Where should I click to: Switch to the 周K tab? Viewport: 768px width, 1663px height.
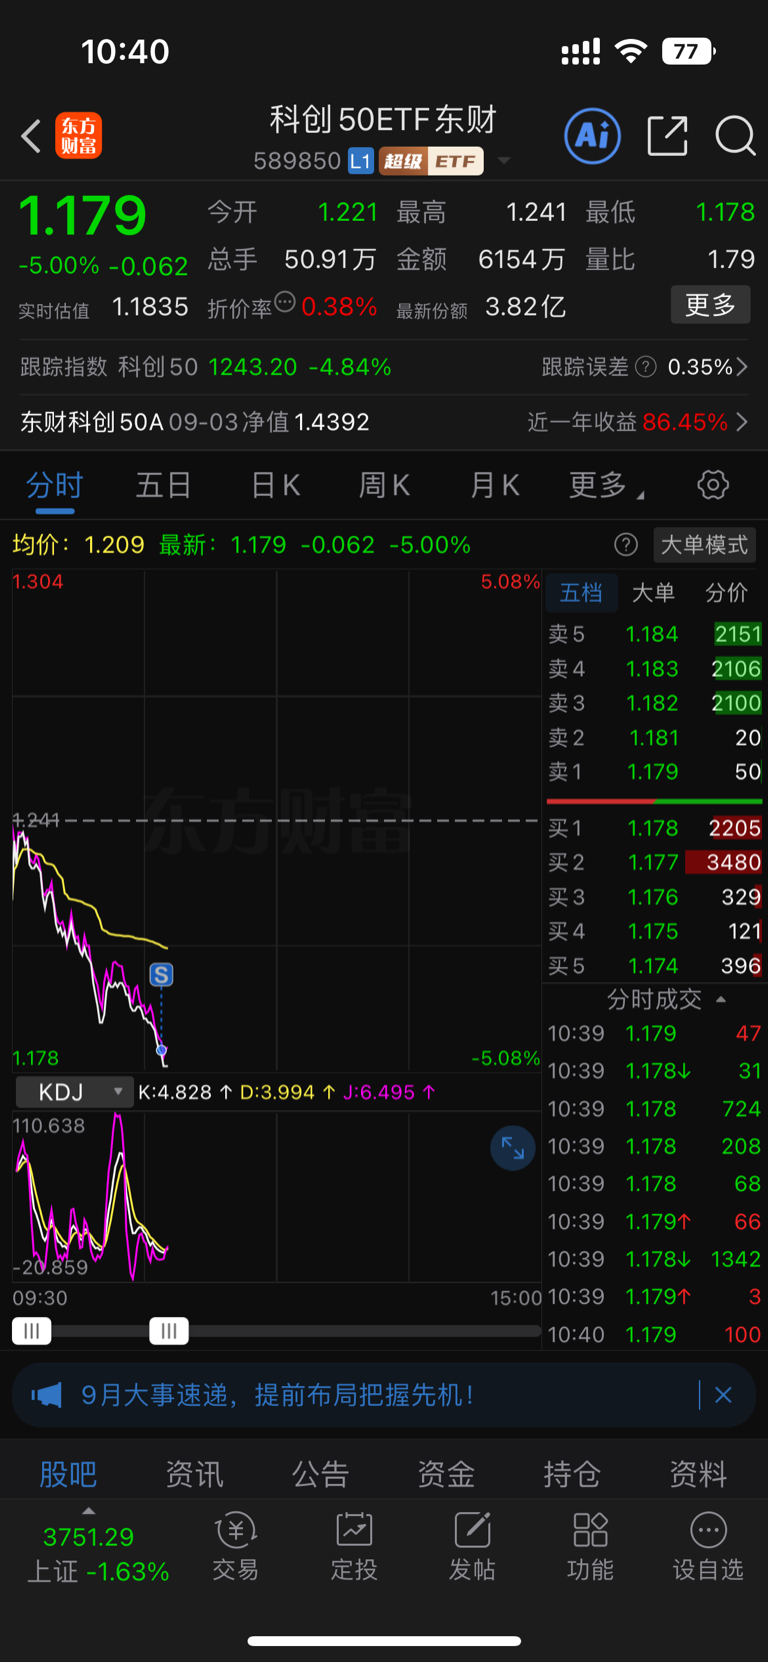point(384,486)
